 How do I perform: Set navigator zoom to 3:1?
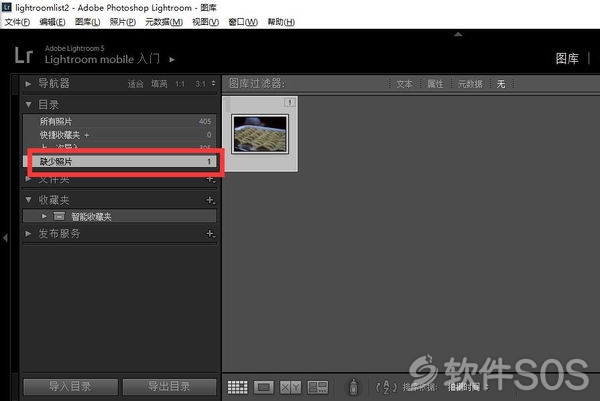[201, 84]
